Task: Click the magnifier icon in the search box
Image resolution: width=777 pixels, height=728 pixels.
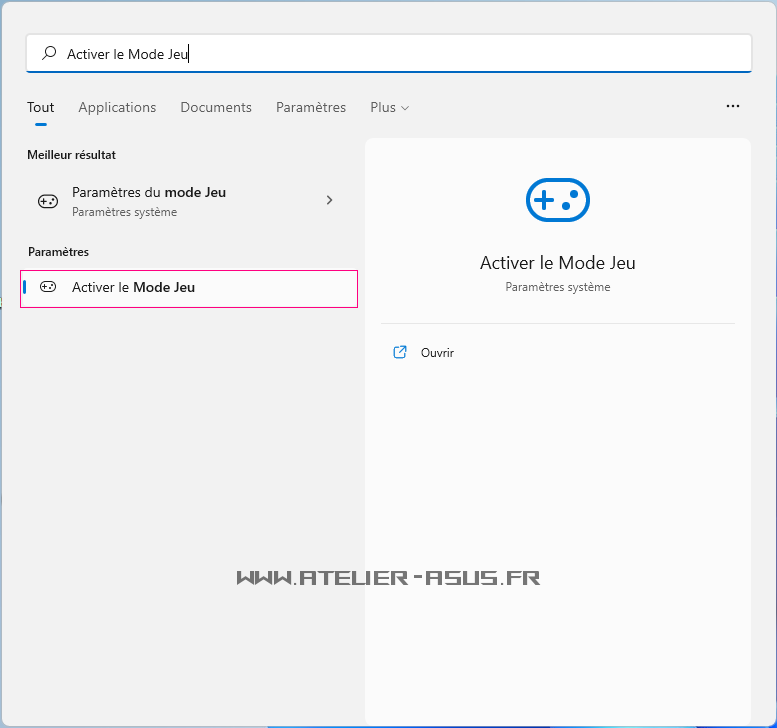Action: (48, 54)
